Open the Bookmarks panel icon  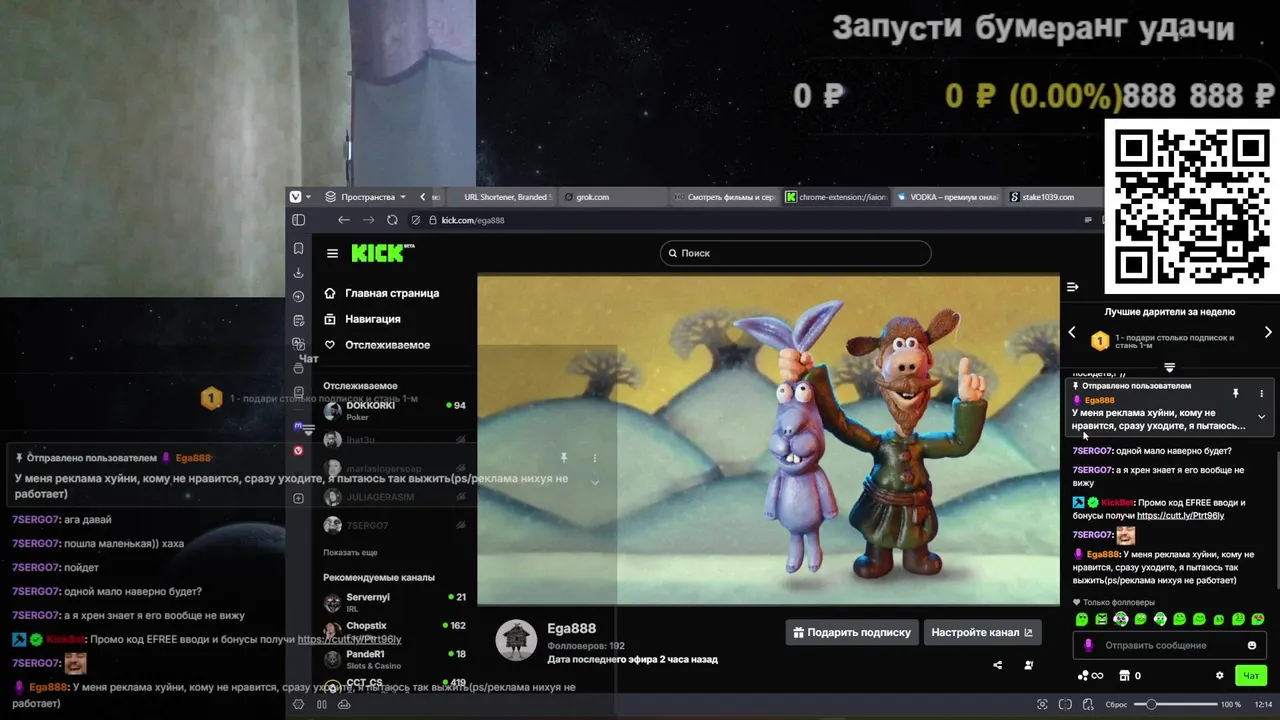click(298, 248)
